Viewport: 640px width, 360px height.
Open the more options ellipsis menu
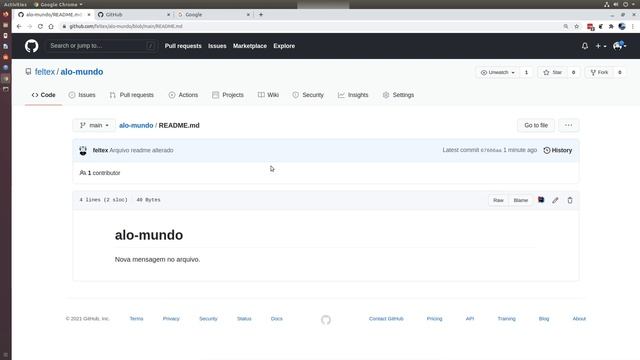click(x=569, y=125)
